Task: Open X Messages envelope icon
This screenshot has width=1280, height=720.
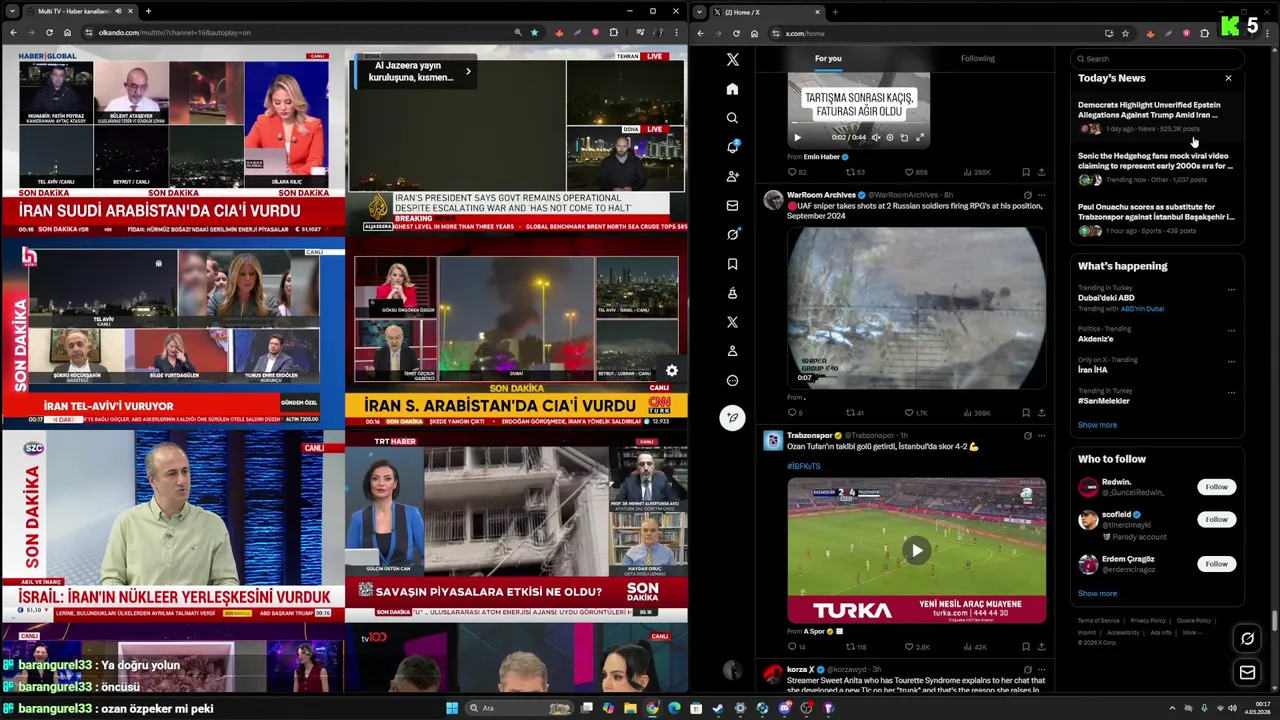Action: pos(732,205)
